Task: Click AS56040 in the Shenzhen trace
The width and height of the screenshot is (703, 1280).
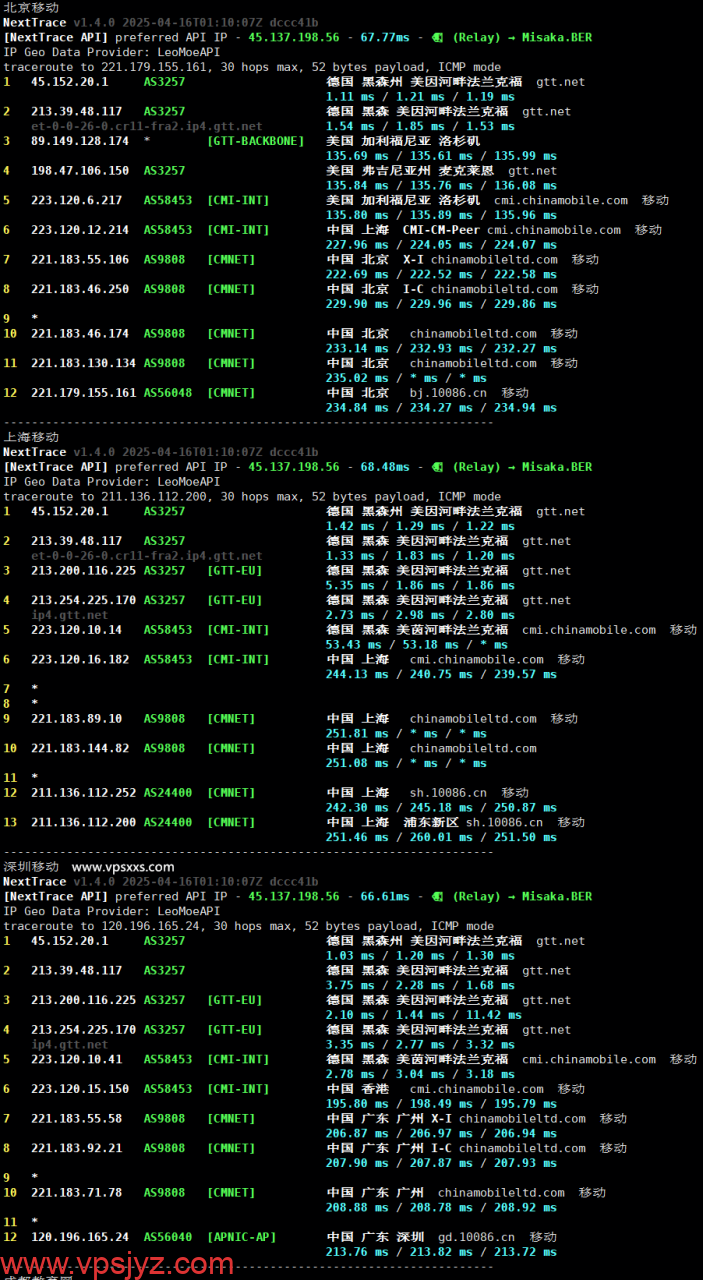Action: tap(168, 1237)
